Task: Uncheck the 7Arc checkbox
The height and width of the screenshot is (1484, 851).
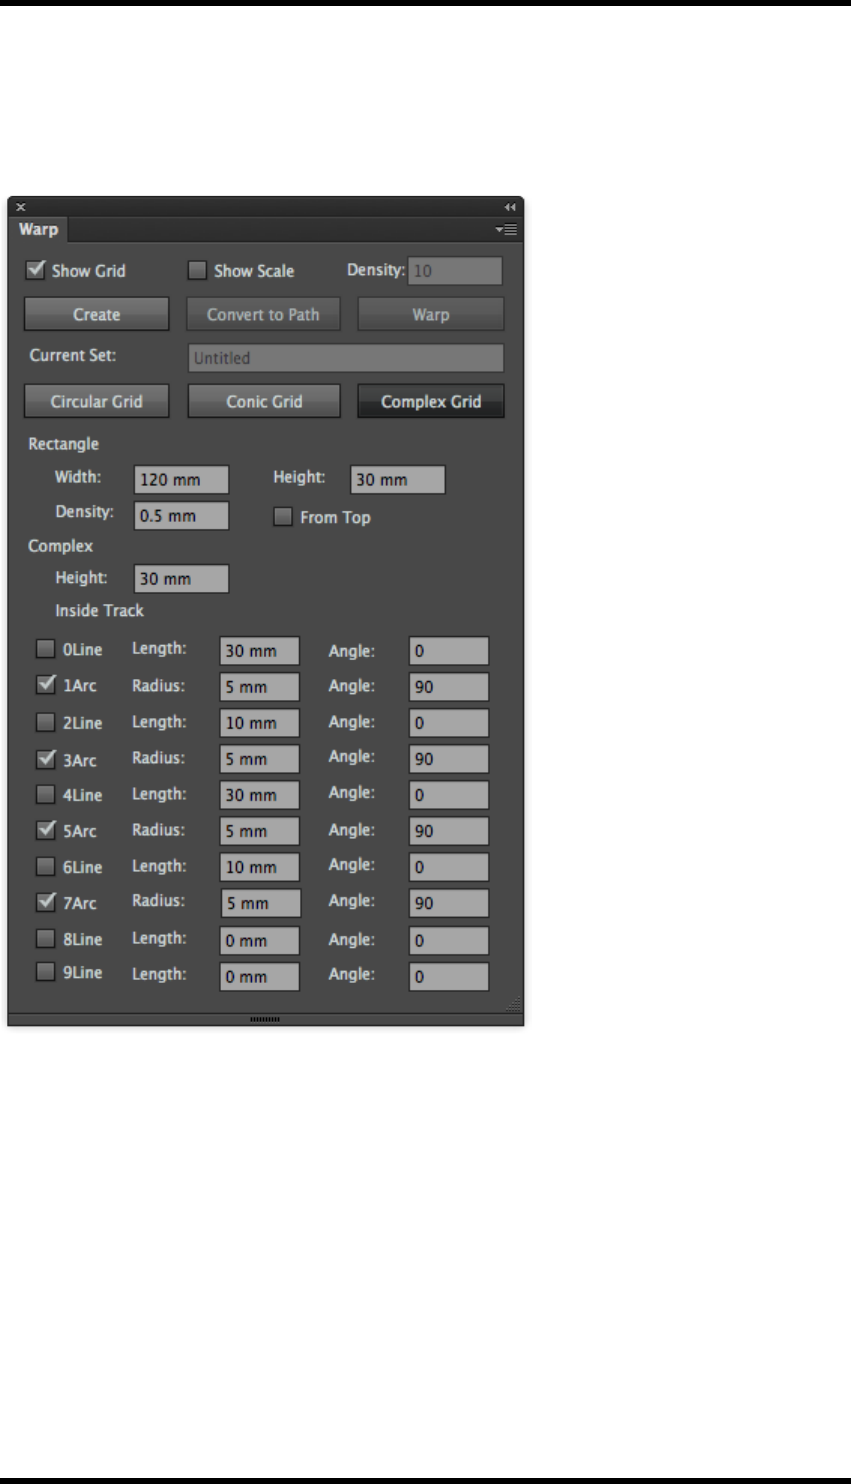Action: point(45,902)
